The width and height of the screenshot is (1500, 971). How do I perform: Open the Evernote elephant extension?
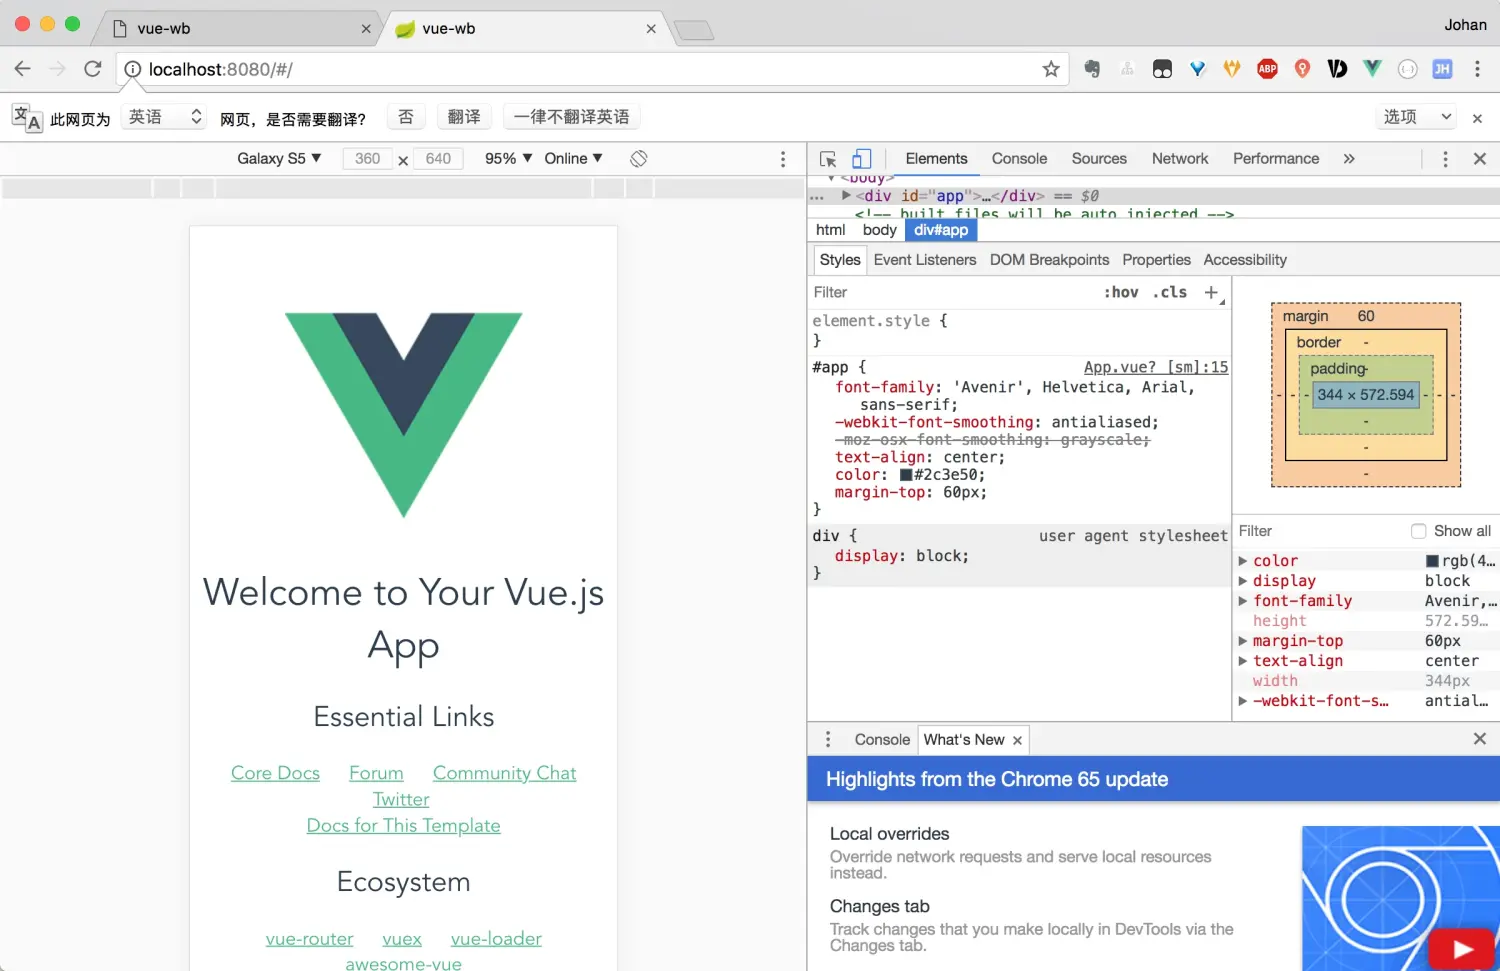1092,69
